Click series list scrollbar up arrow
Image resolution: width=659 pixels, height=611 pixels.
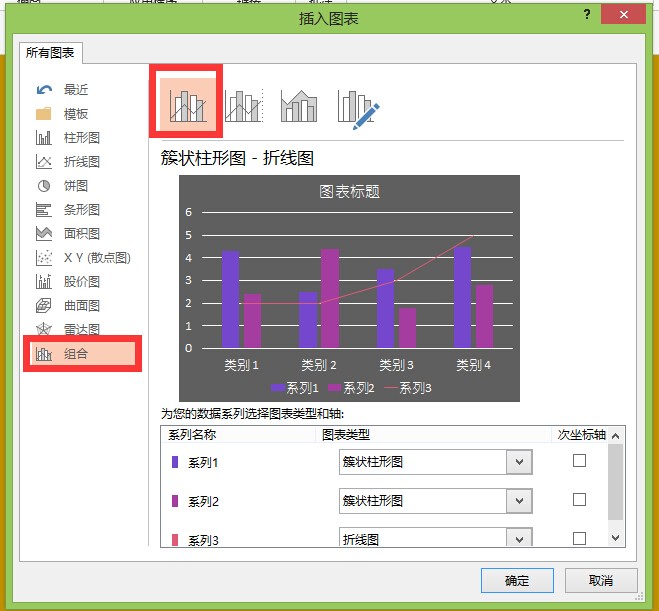[x=615, y=436]
